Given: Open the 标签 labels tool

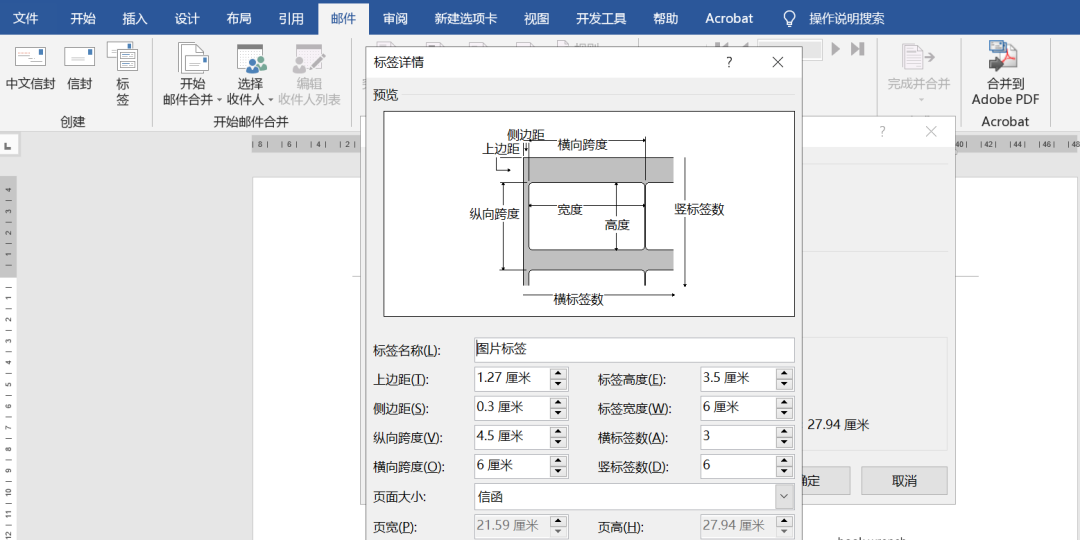Looking at the screenshot, I should 122,60.
